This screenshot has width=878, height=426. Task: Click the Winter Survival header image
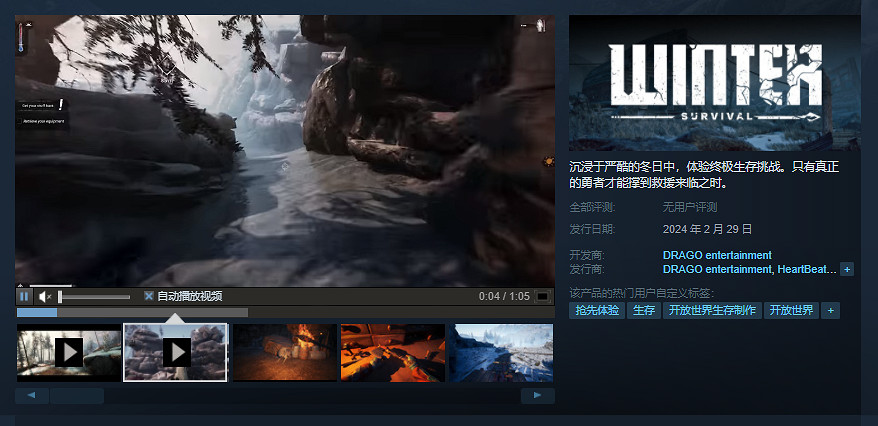click(714, 83)
